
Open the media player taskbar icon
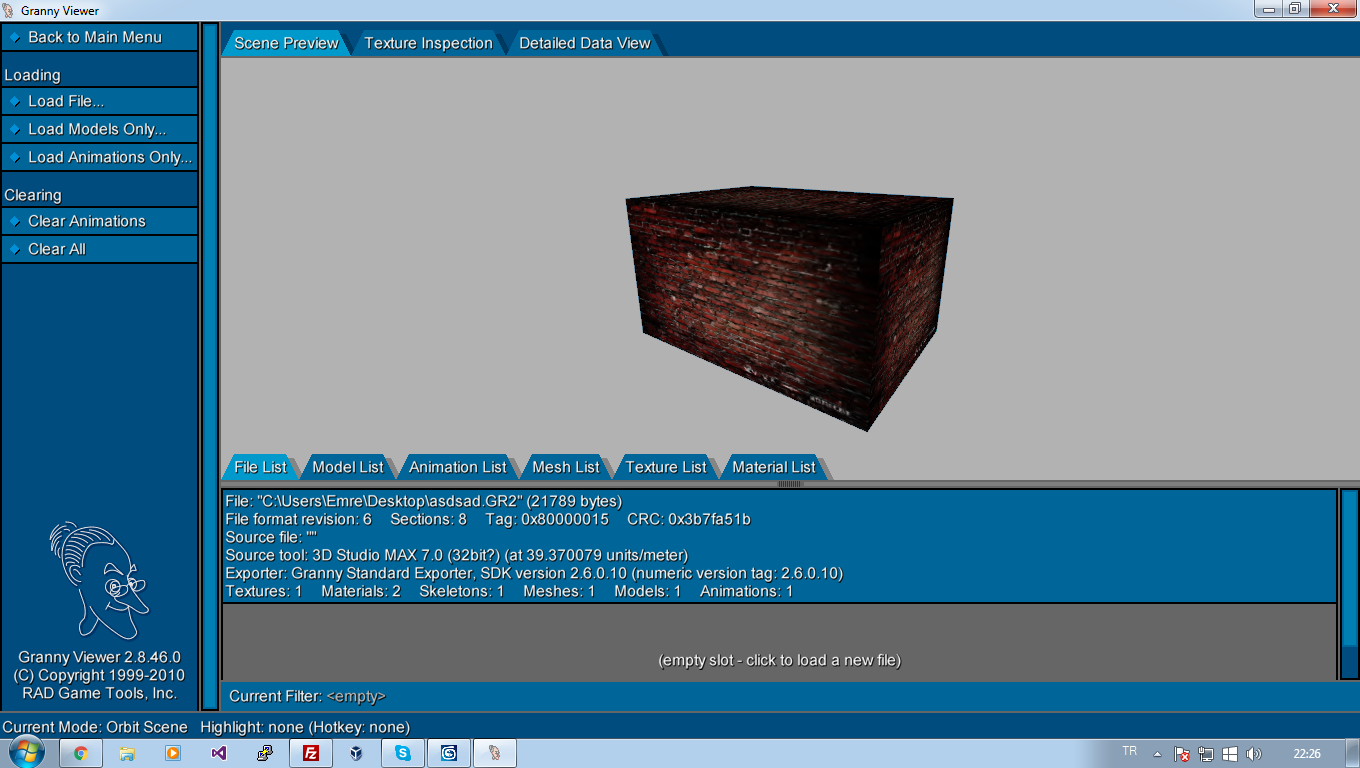click(x=173, y=753)
